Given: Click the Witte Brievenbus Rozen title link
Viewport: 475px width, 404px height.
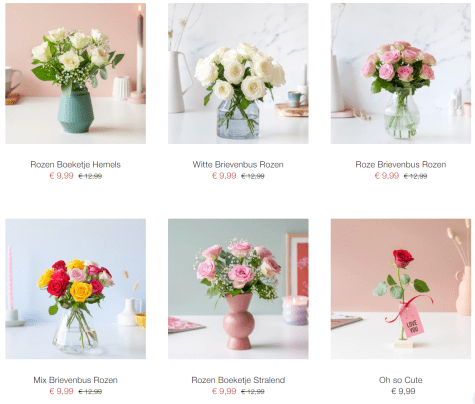Looking at the screenshot, I should [238, 164].
